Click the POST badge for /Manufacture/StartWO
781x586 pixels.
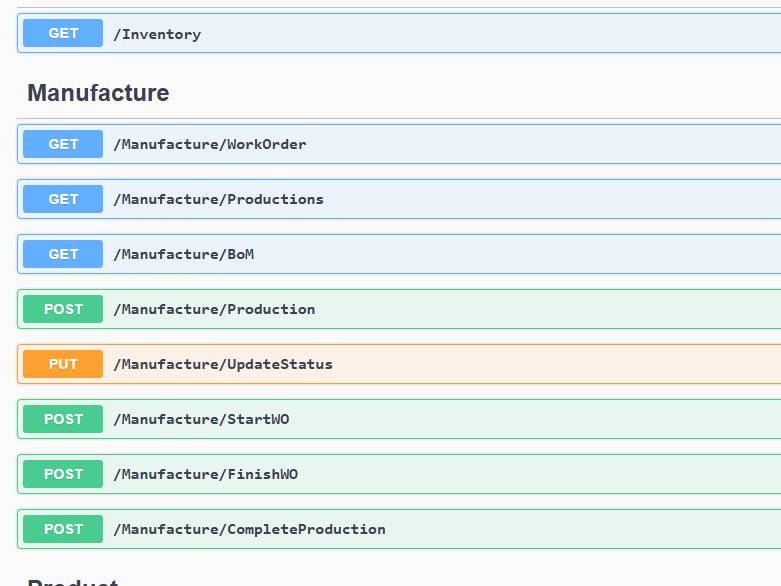tap(63, 419)
